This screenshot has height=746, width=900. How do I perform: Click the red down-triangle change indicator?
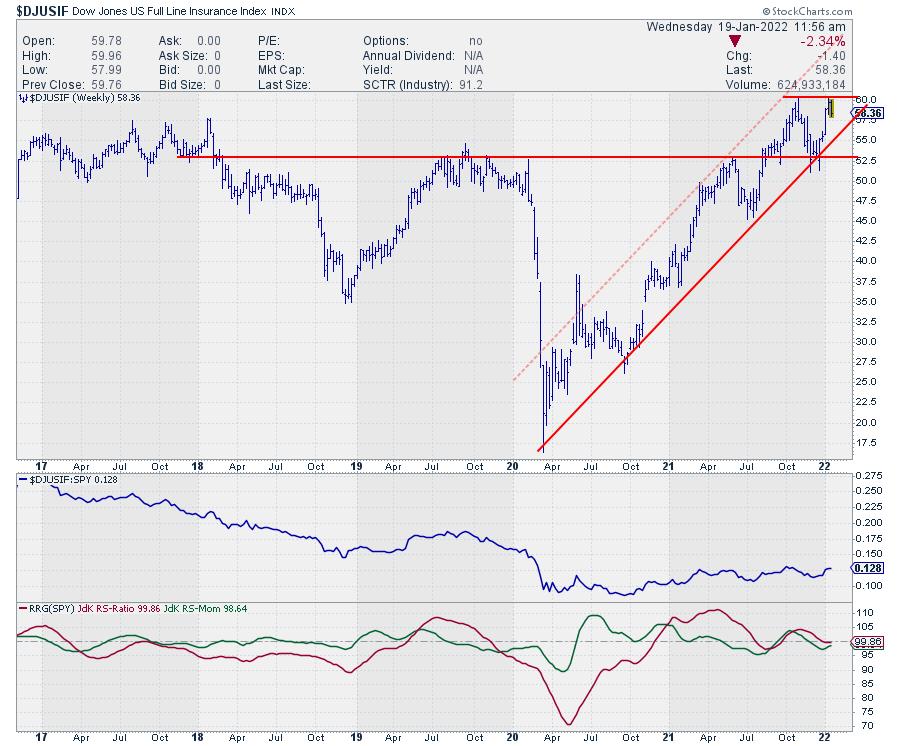point(737,41)
